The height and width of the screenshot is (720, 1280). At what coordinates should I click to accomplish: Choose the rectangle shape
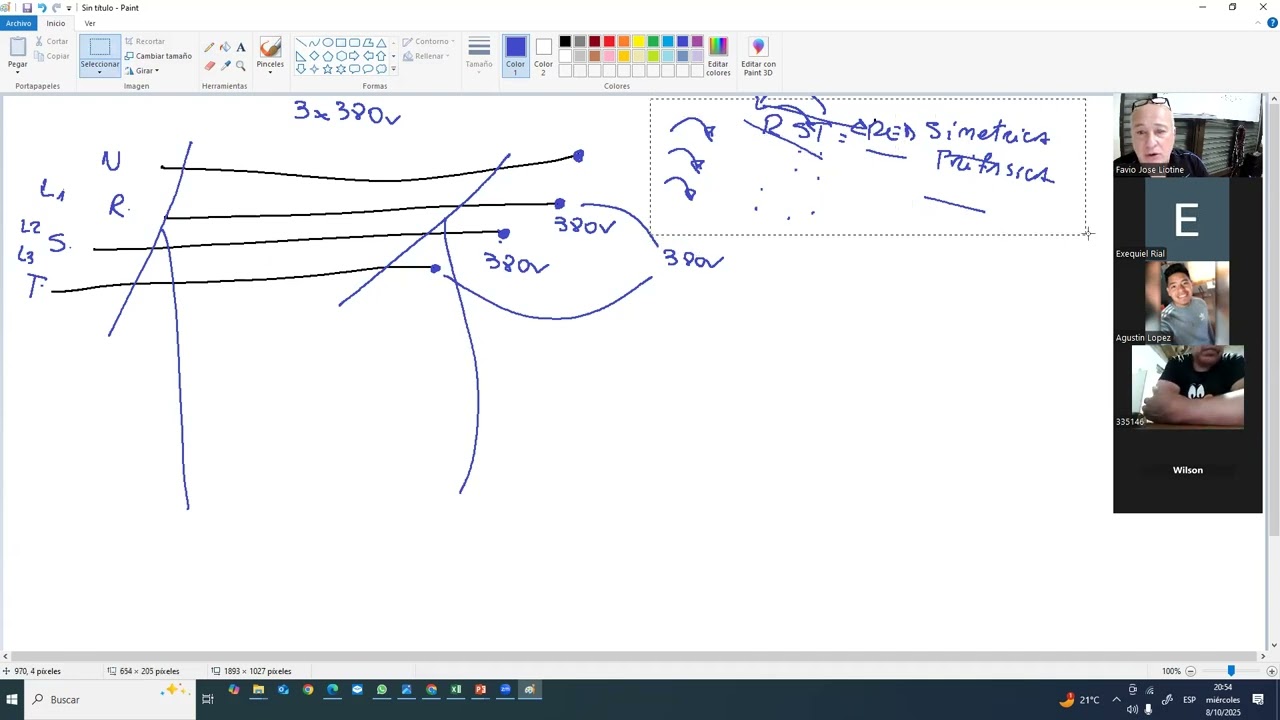coord(341,43)
